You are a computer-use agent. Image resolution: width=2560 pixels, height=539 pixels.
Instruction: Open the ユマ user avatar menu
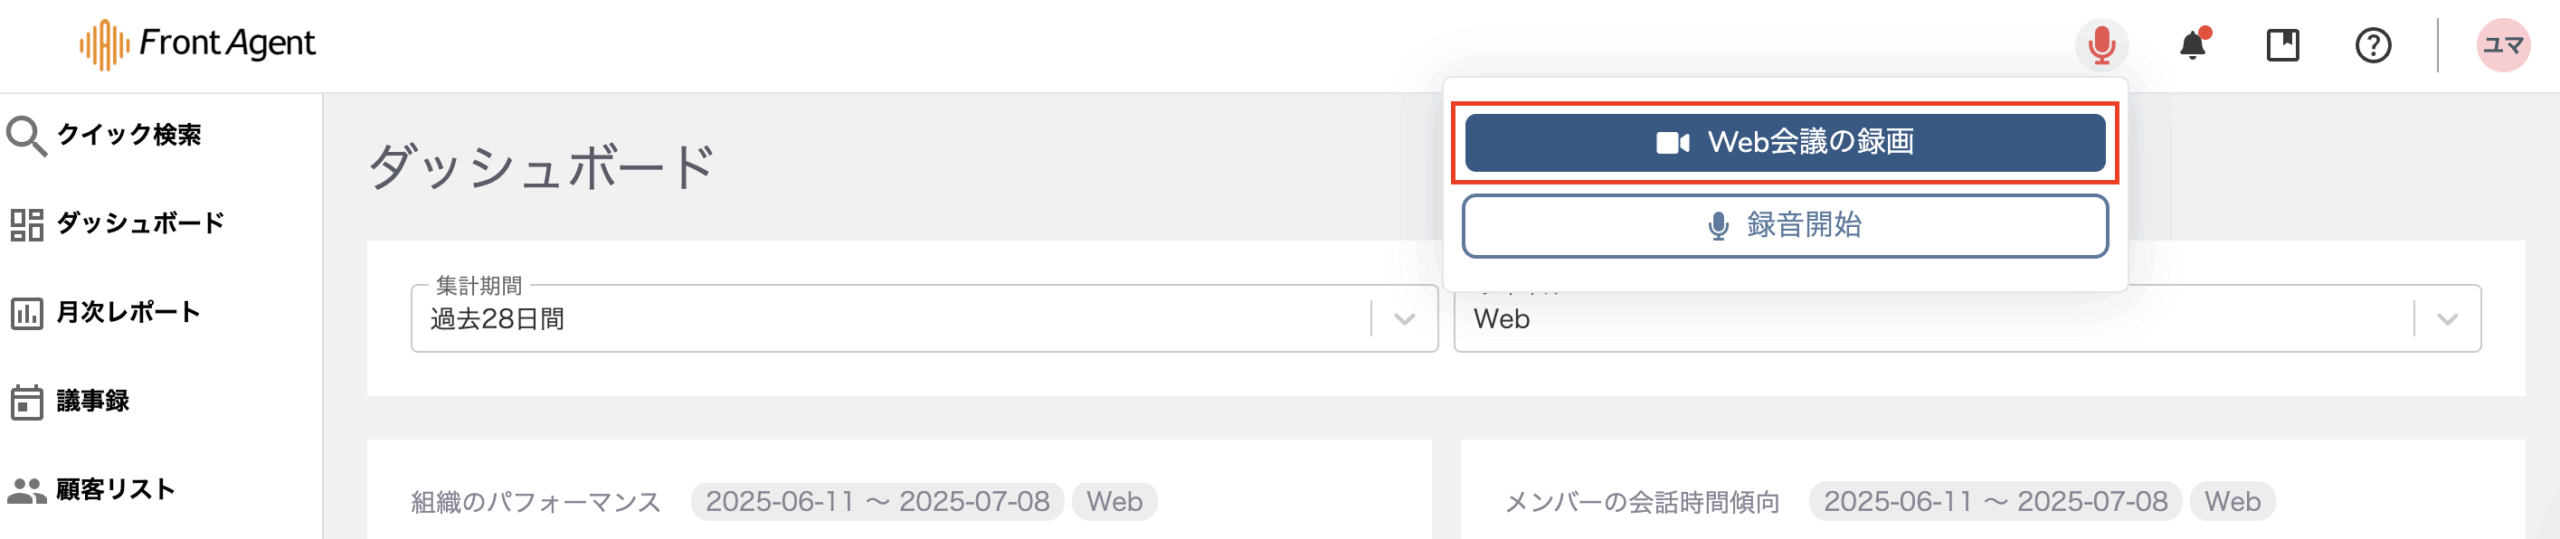[x=2503, y=45]
